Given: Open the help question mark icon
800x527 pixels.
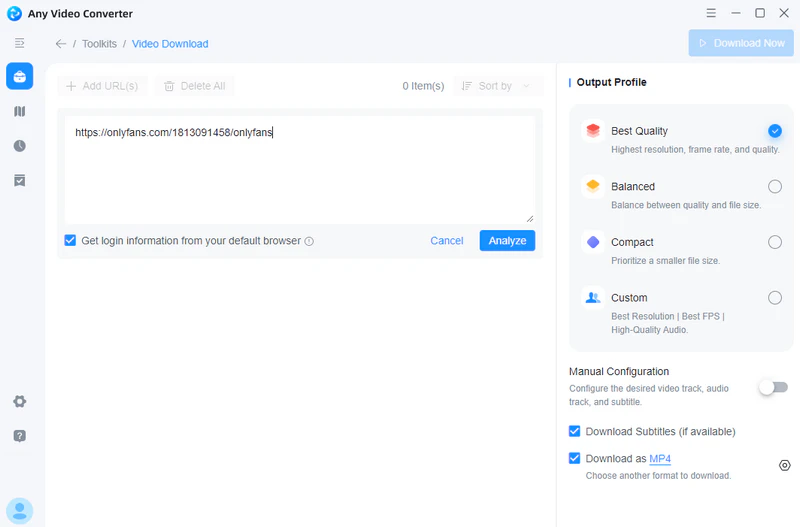Looking at the screenshot, I should click(19, 436).
